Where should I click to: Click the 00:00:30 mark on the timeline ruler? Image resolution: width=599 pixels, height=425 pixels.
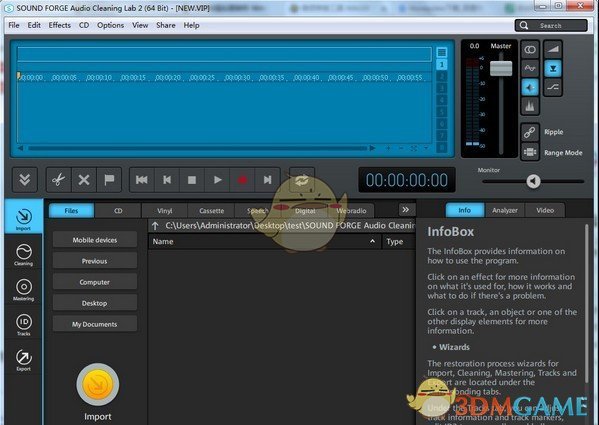click(x=238, y=78)
